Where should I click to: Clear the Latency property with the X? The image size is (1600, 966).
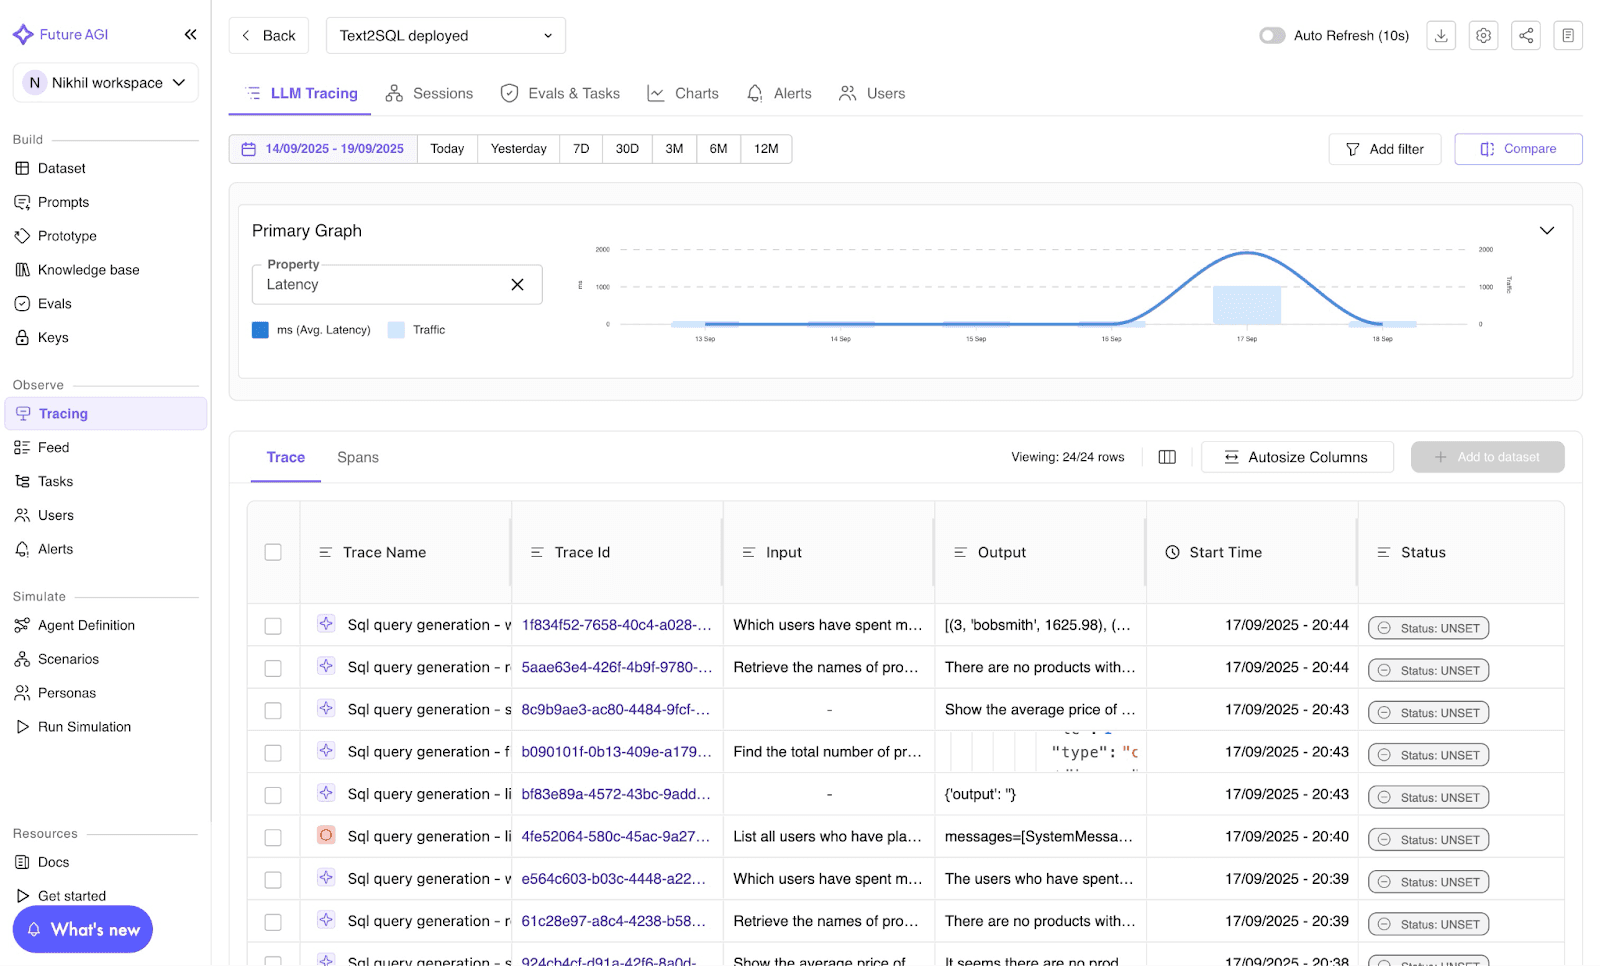coord(518,284)
